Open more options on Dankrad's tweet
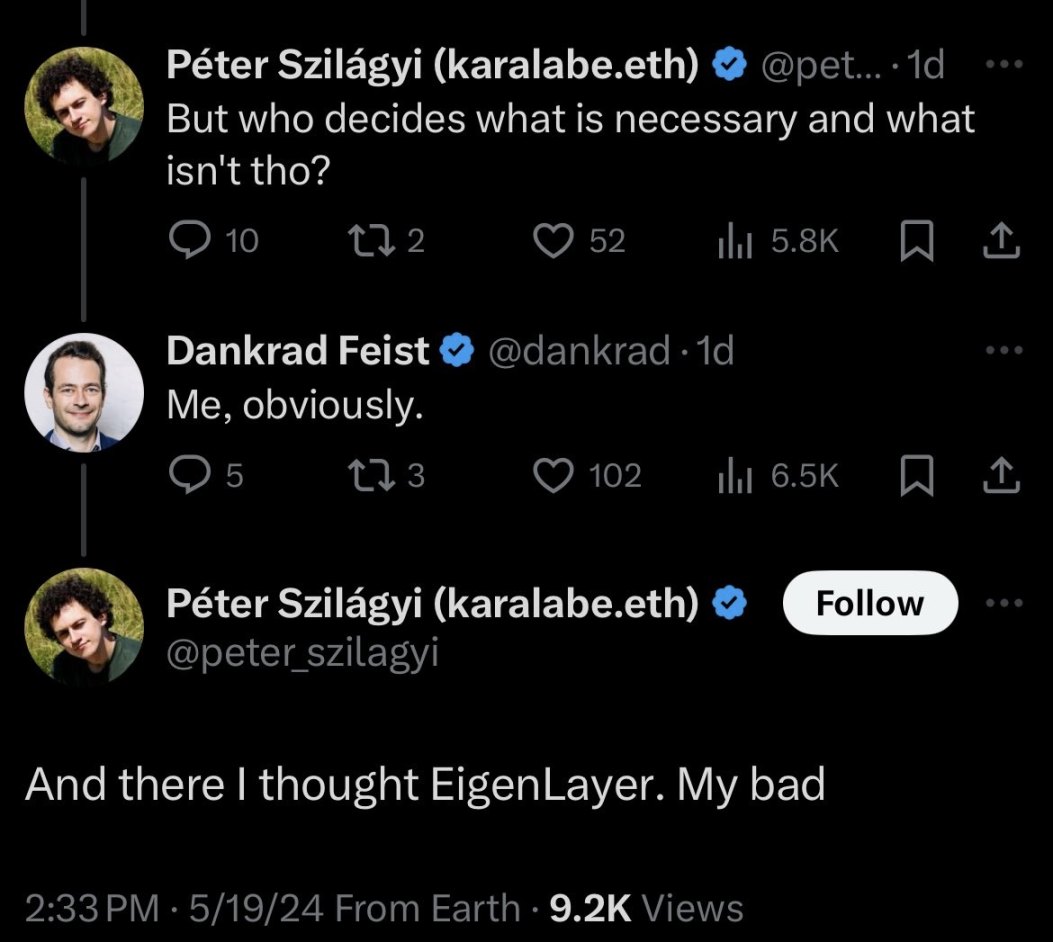The height and width of the screenshot is (942, 1053). (1004, 351)
